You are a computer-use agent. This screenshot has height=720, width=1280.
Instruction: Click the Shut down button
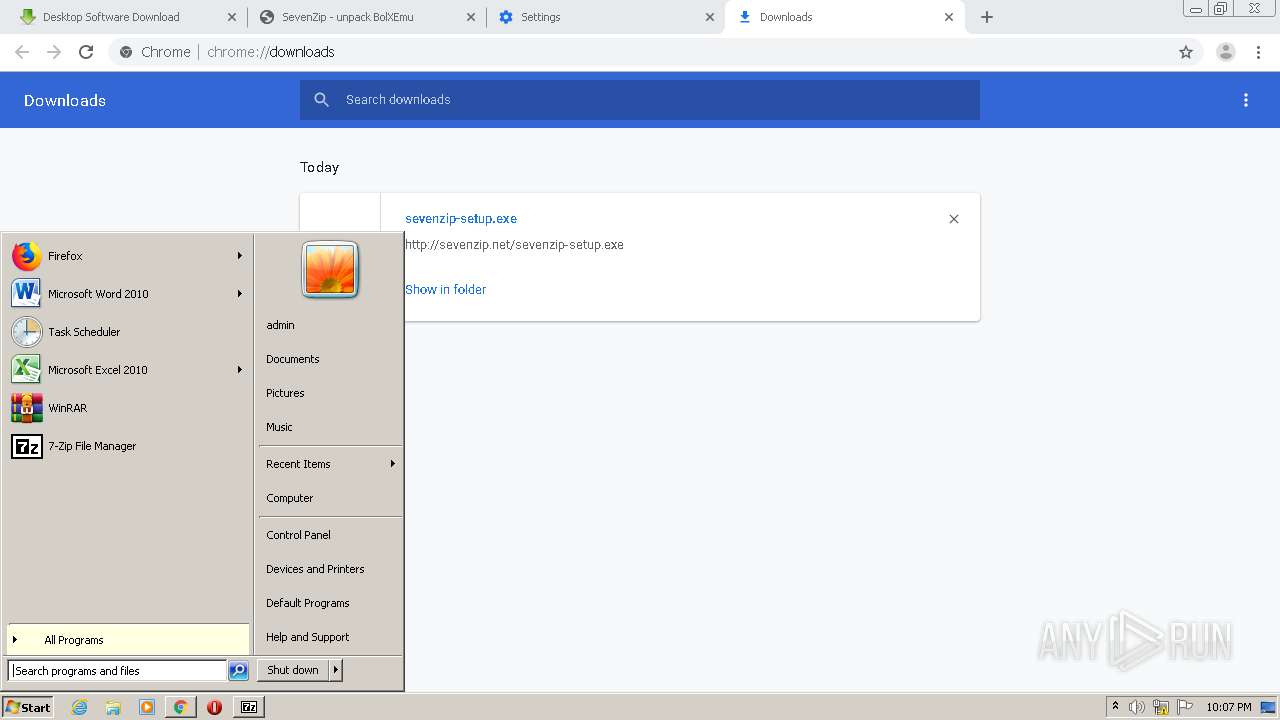(x=293, y=670)
